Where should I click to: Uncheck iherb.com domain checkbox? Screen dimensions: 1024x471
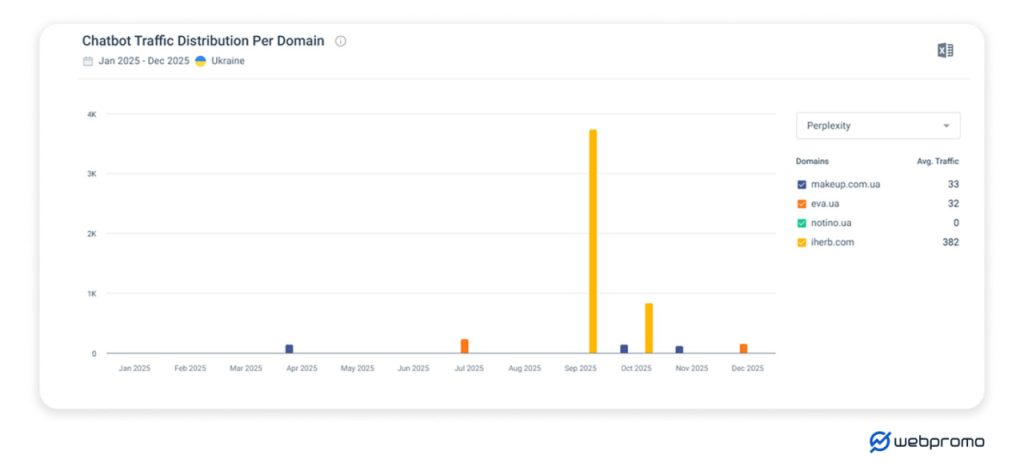coord(801,242)
